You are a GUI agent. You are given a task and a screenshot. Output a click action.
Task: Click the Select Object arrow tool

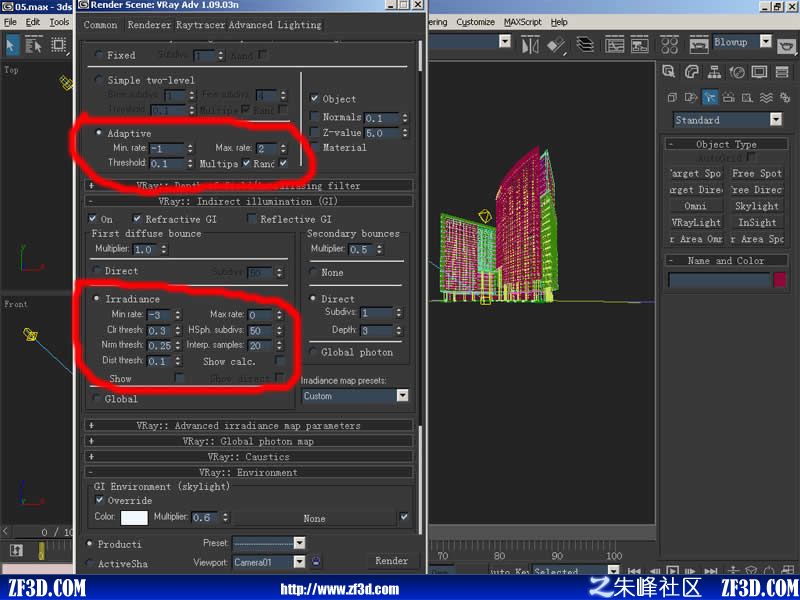[x=11, y=45]
